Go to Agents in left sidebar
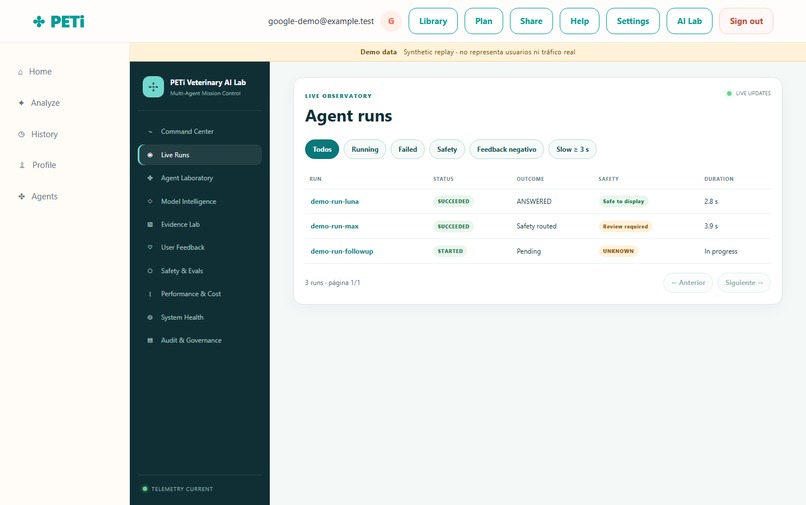This screenshot has width=806, height=505. coord(44,196)
